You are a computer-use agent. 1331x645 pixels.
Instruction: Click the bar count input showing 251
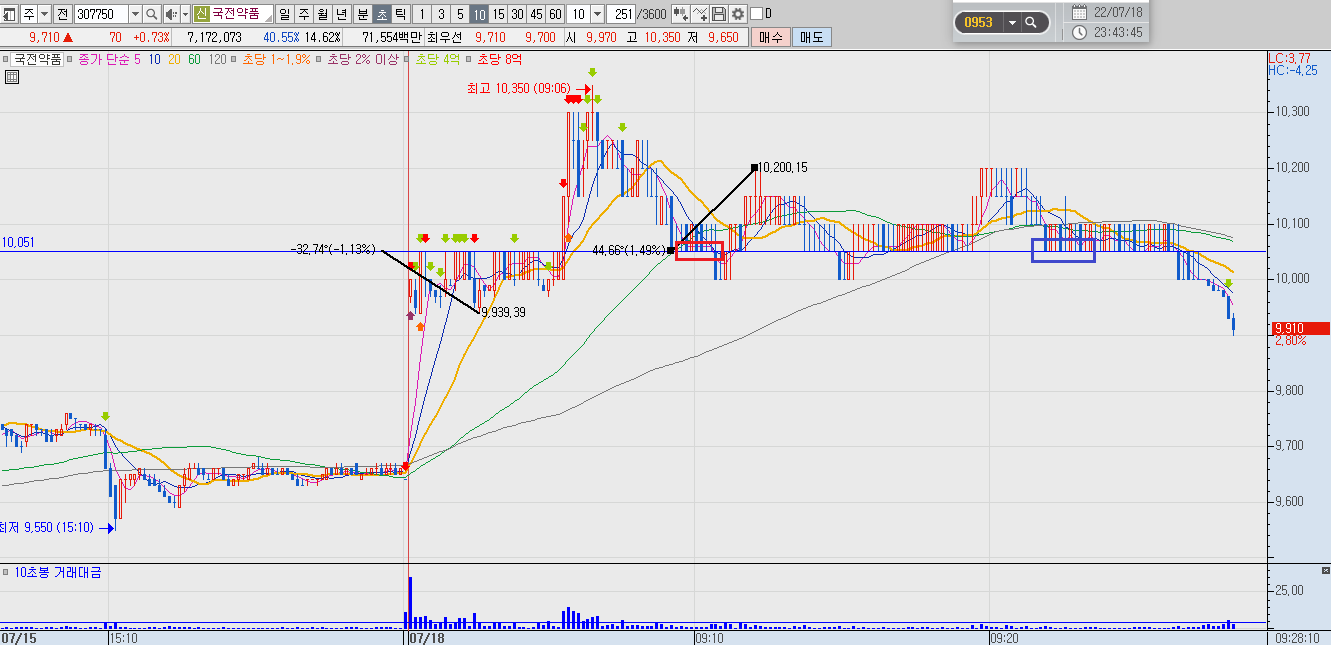621,14
